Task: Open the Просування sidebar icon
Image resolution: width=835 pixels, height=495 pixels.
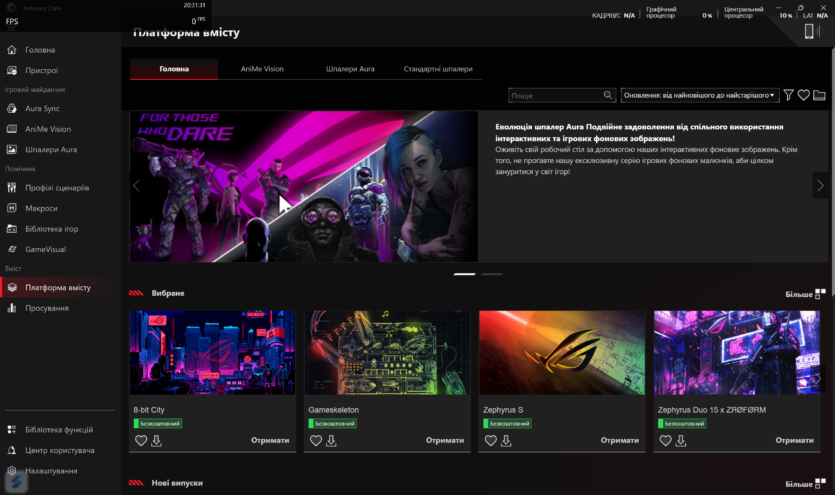Action: point(12,308)
